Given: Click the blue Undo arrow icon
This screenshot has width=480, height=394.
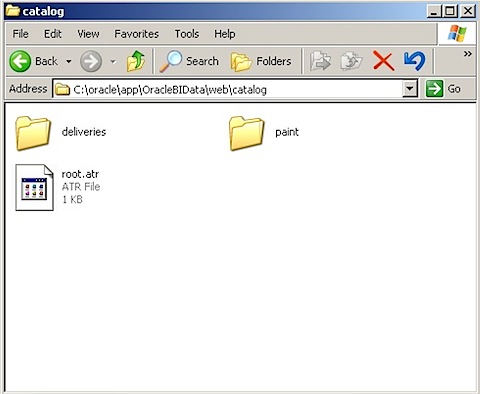Looking at the screenshot, I should click(415, 61).
